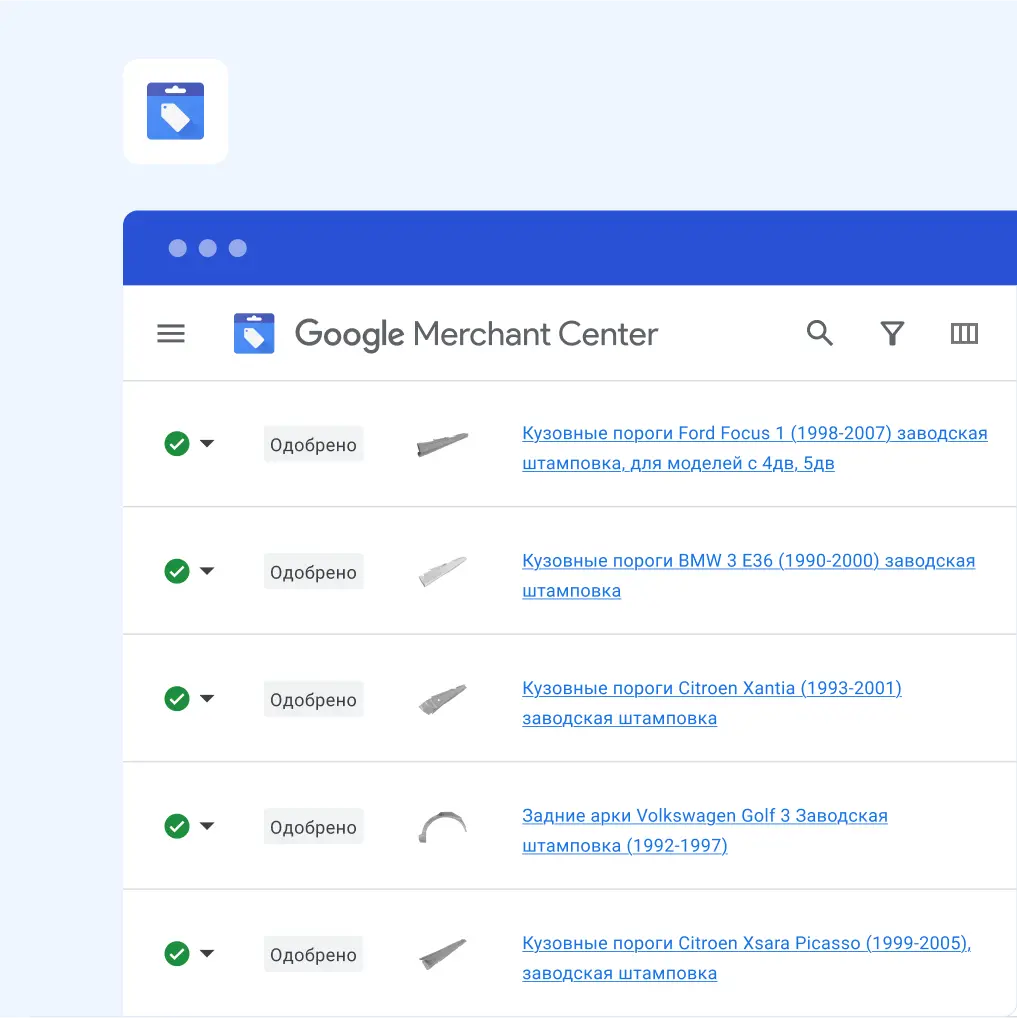Viewport: 1017px width, 1018px height.
Task: Open Citroen Xantia (1993-2001) product link
Action: pos(711,689)
